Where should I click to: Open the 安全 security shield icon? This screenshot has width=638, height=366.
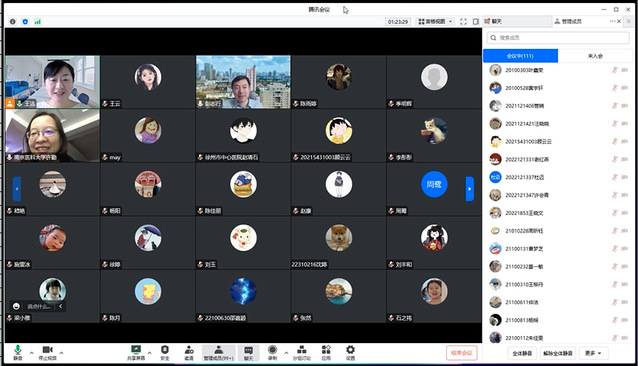[165, 352]
